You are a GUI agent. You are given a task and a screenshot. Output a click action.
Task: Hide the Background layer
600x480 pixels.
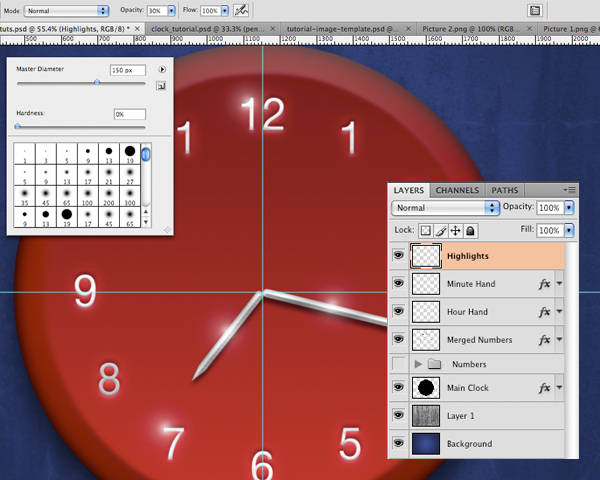(x=399, y=443)
